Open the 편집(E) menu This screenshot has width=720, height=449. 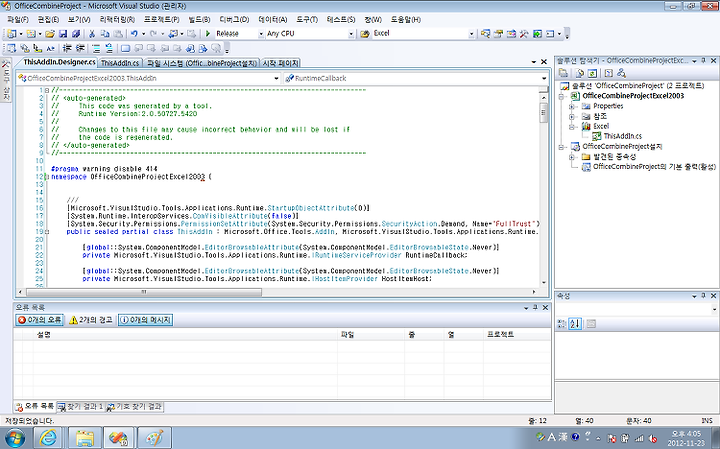[48, 20]
